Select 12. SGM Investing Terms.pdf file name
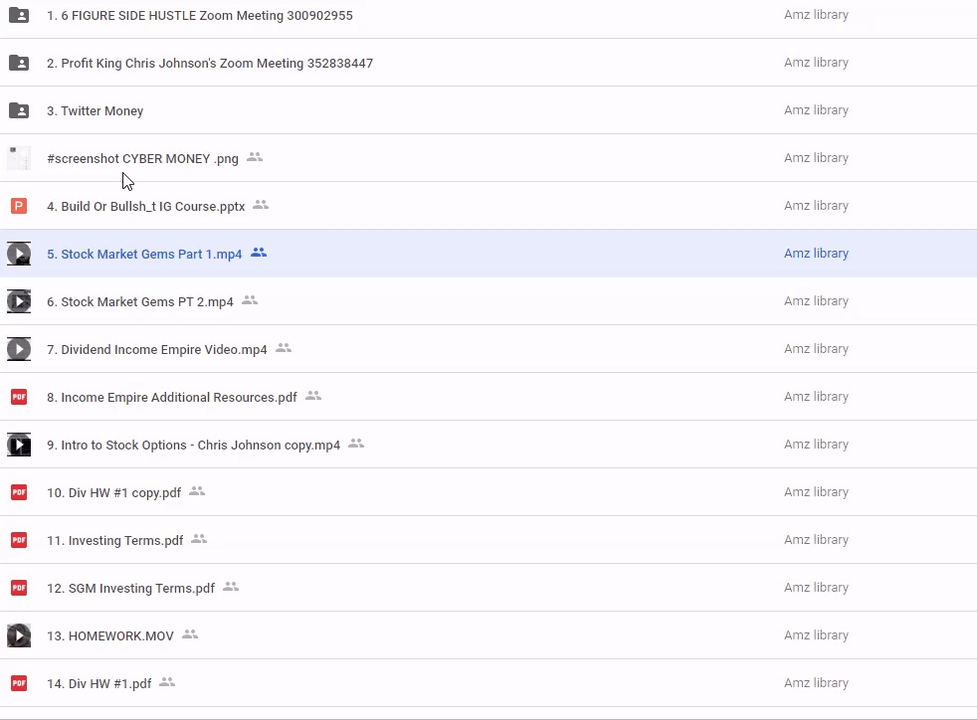Image resolution: width=977 pixels, height=720 pixels. (130, 588)
